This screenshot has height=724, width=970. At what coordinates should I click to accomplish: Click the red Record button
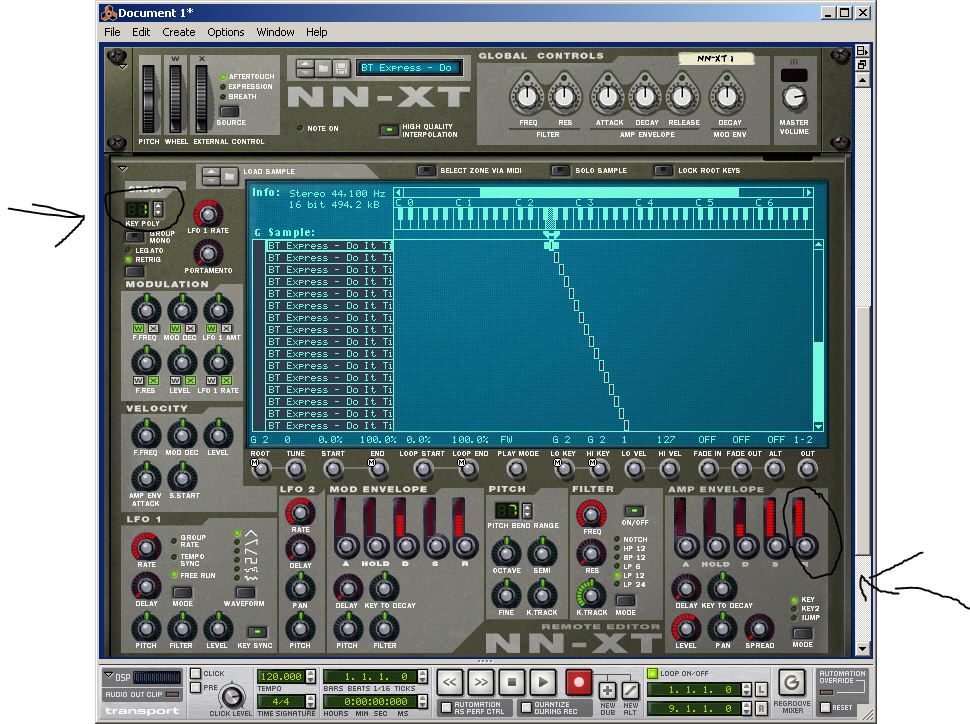[x=578, y=682]
